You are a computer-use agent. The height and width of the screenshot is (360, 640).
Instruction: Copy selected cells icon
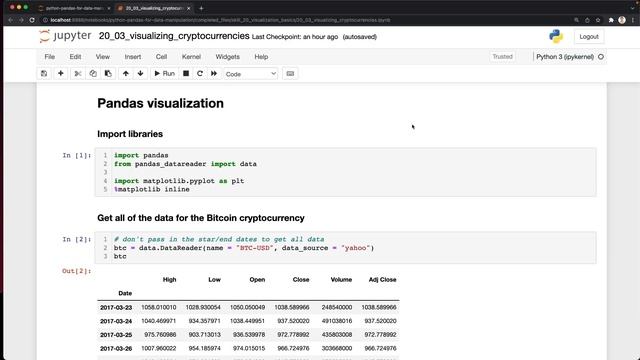coord(93,73)
